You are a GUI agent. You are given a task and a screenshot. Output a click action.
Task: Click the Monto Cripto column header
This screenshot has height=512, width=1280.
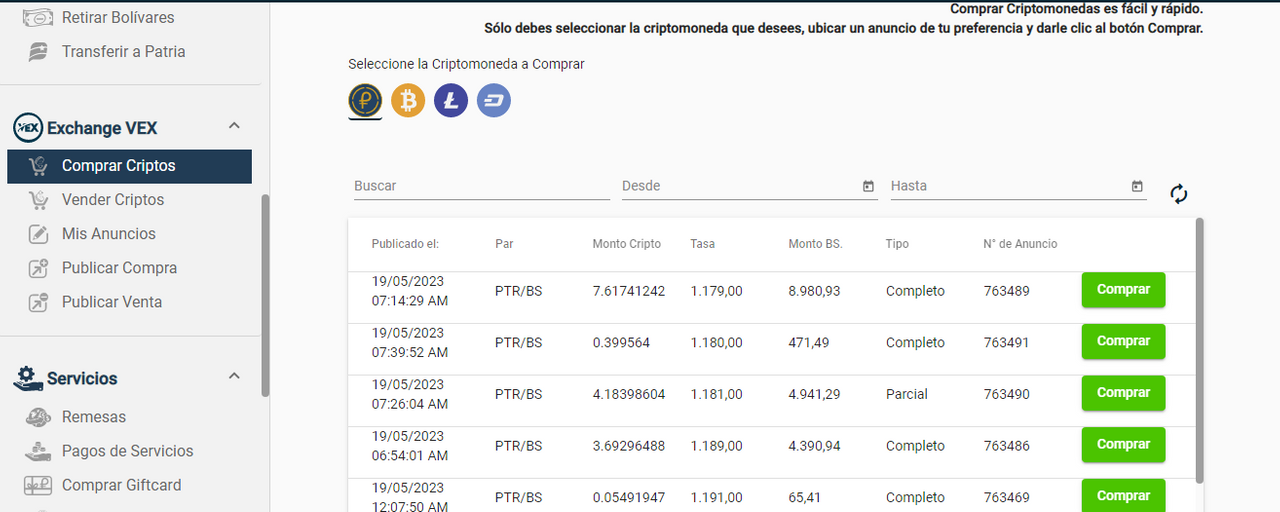tap(626, 244)
